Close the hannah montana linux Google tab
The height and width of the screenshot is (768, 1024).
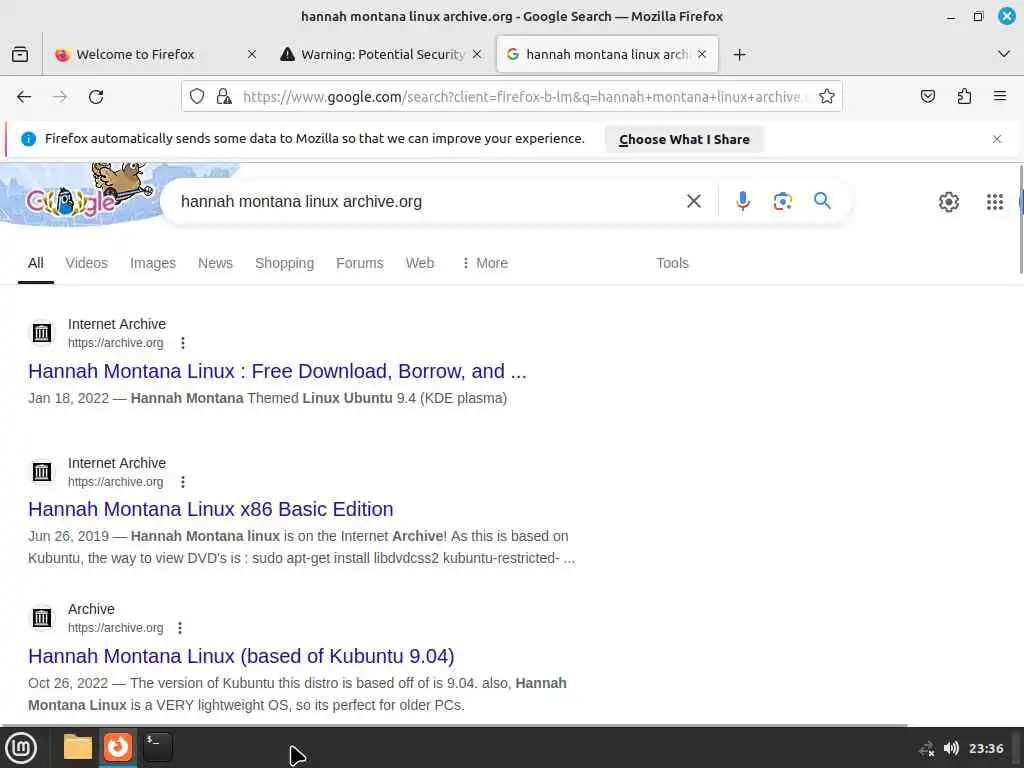click(x=702, y=54)
